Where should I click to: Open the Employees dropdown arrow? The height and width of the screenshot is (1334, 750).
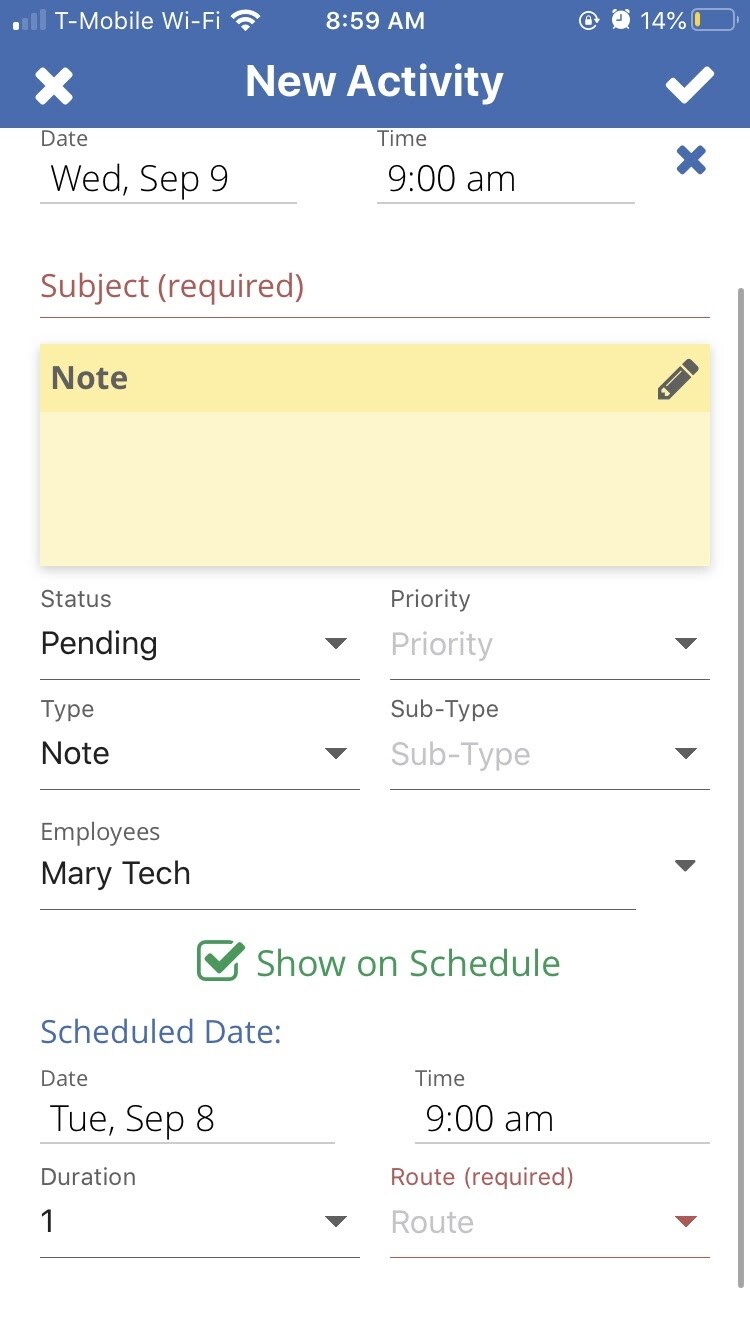coord(685,866)
